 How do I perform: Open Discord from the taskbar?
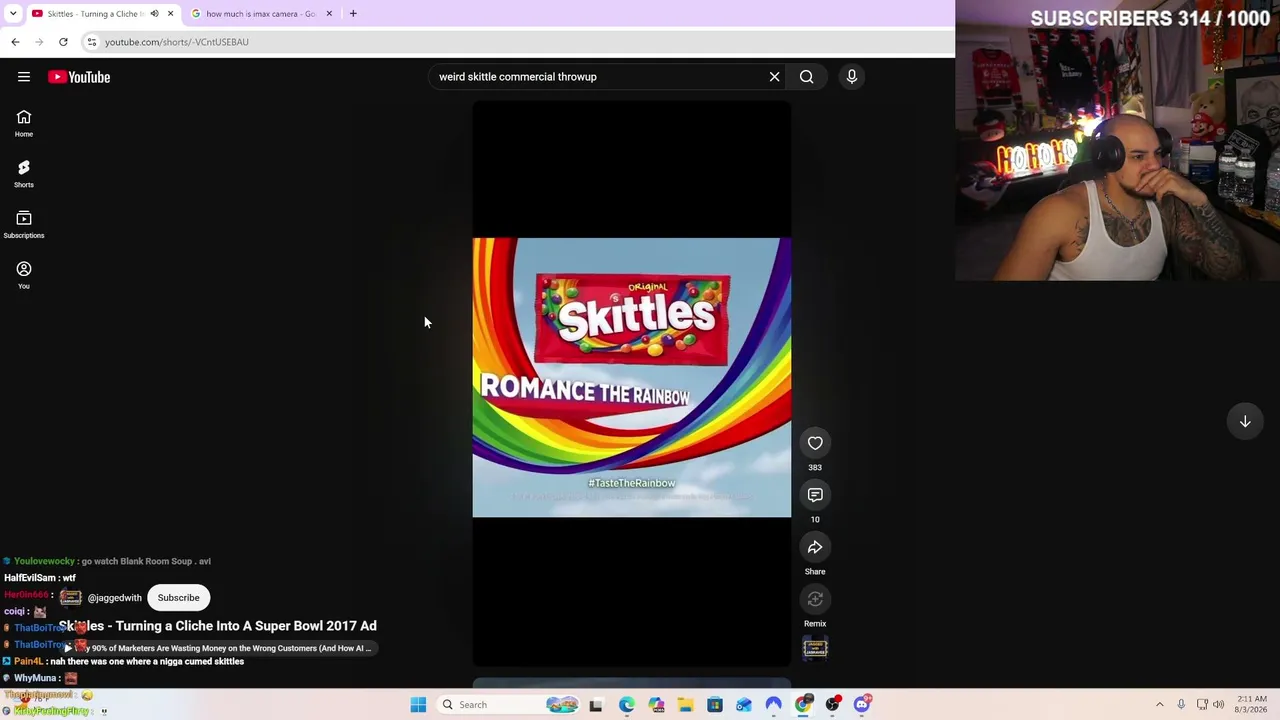tap(862, 705)
